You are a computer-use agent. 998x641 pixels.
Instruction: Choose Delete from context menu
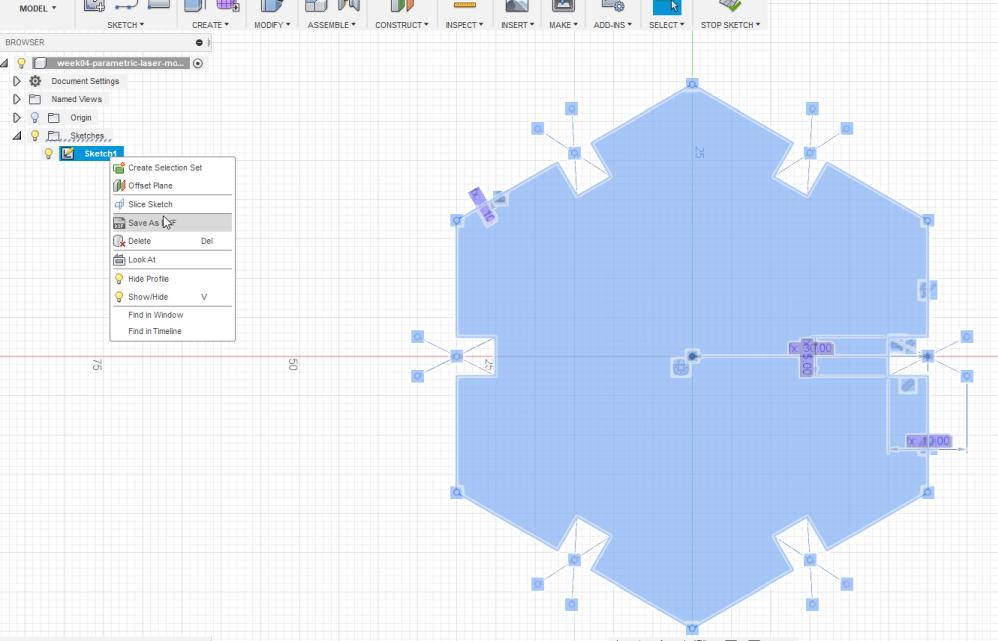172,241
